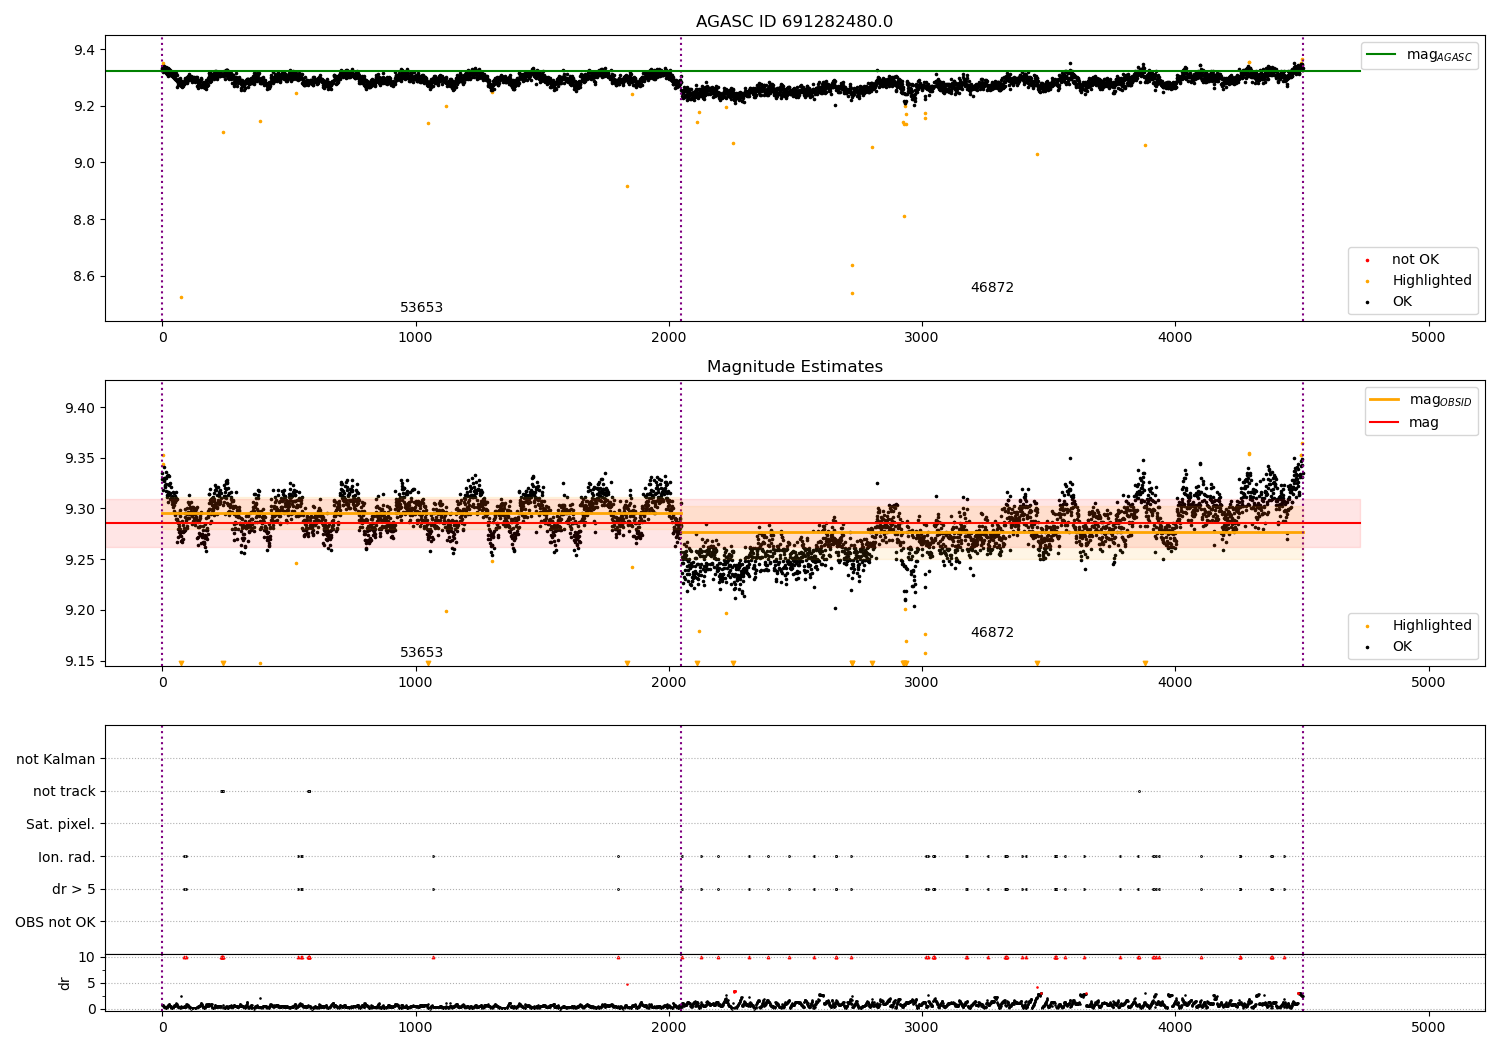Click x-axis tick '5000' below the dr plot
This screenshot has height=1050, width=1500.
(1428, 1028)
